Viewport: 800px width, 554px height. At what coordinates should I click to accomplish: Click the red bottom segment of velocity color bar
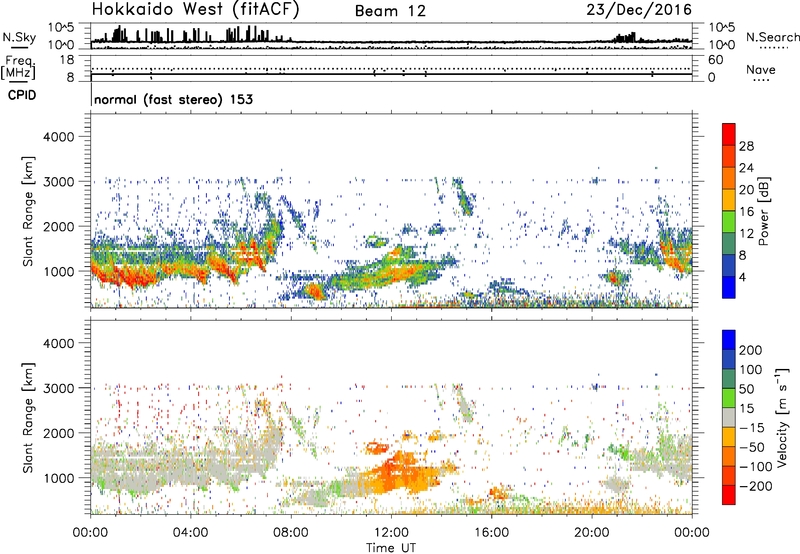[729, 495]
